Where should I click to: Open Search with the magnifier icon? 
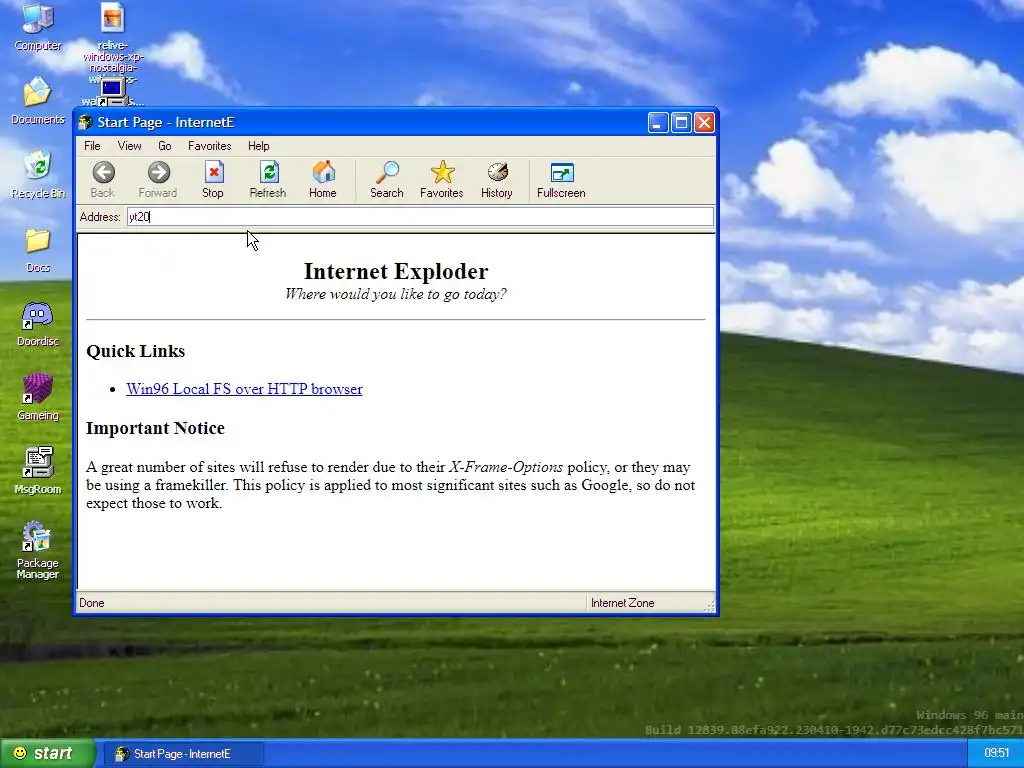coord(387,180)
